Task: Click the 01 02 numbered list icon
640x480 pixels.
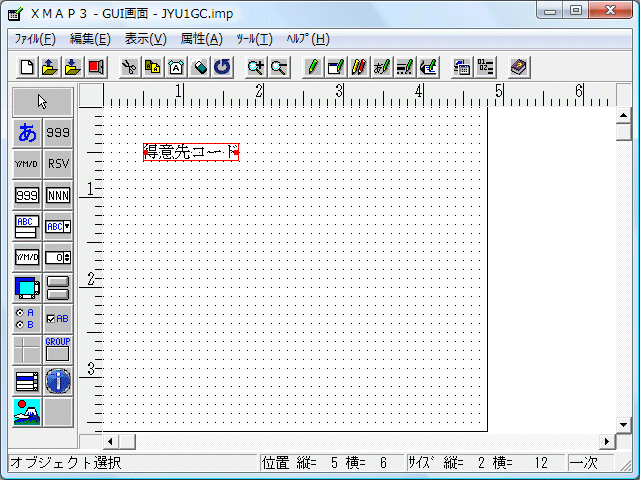Action: (485, 67)
